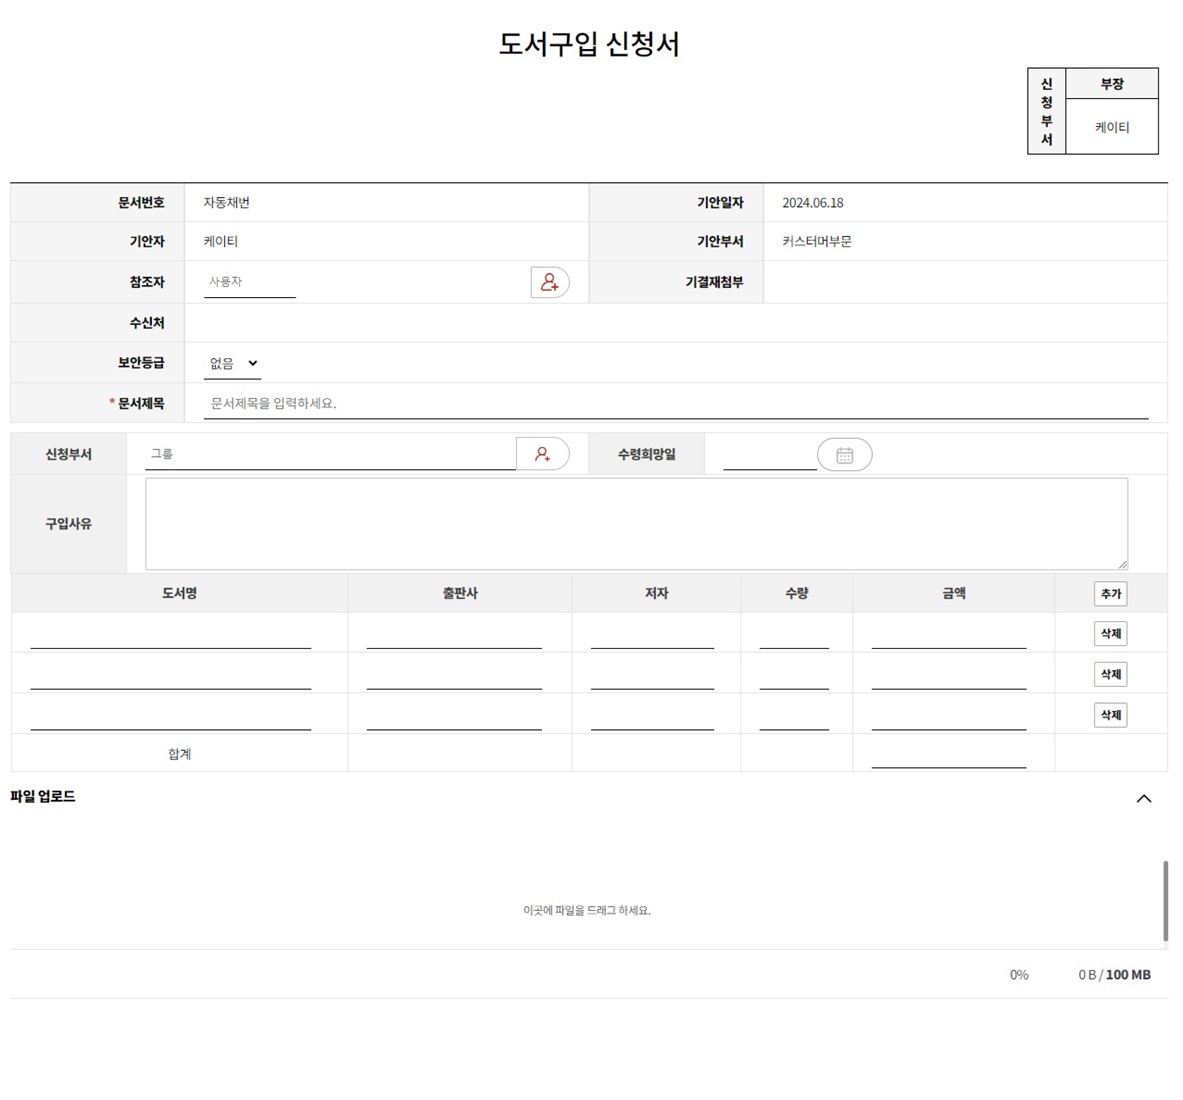
Task: Click the 출판사 column header
Action: pos(460,594)
